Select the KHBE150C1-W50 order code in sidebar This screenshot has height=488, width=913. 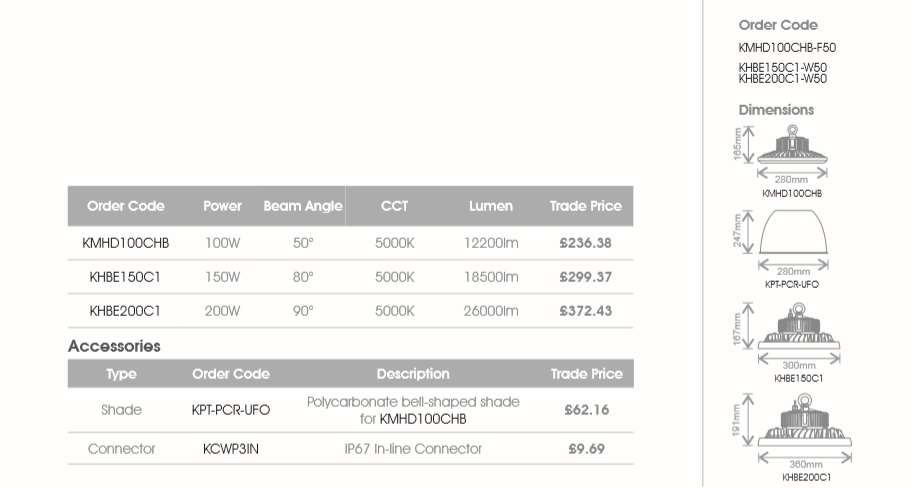click(x=782, y=67)
